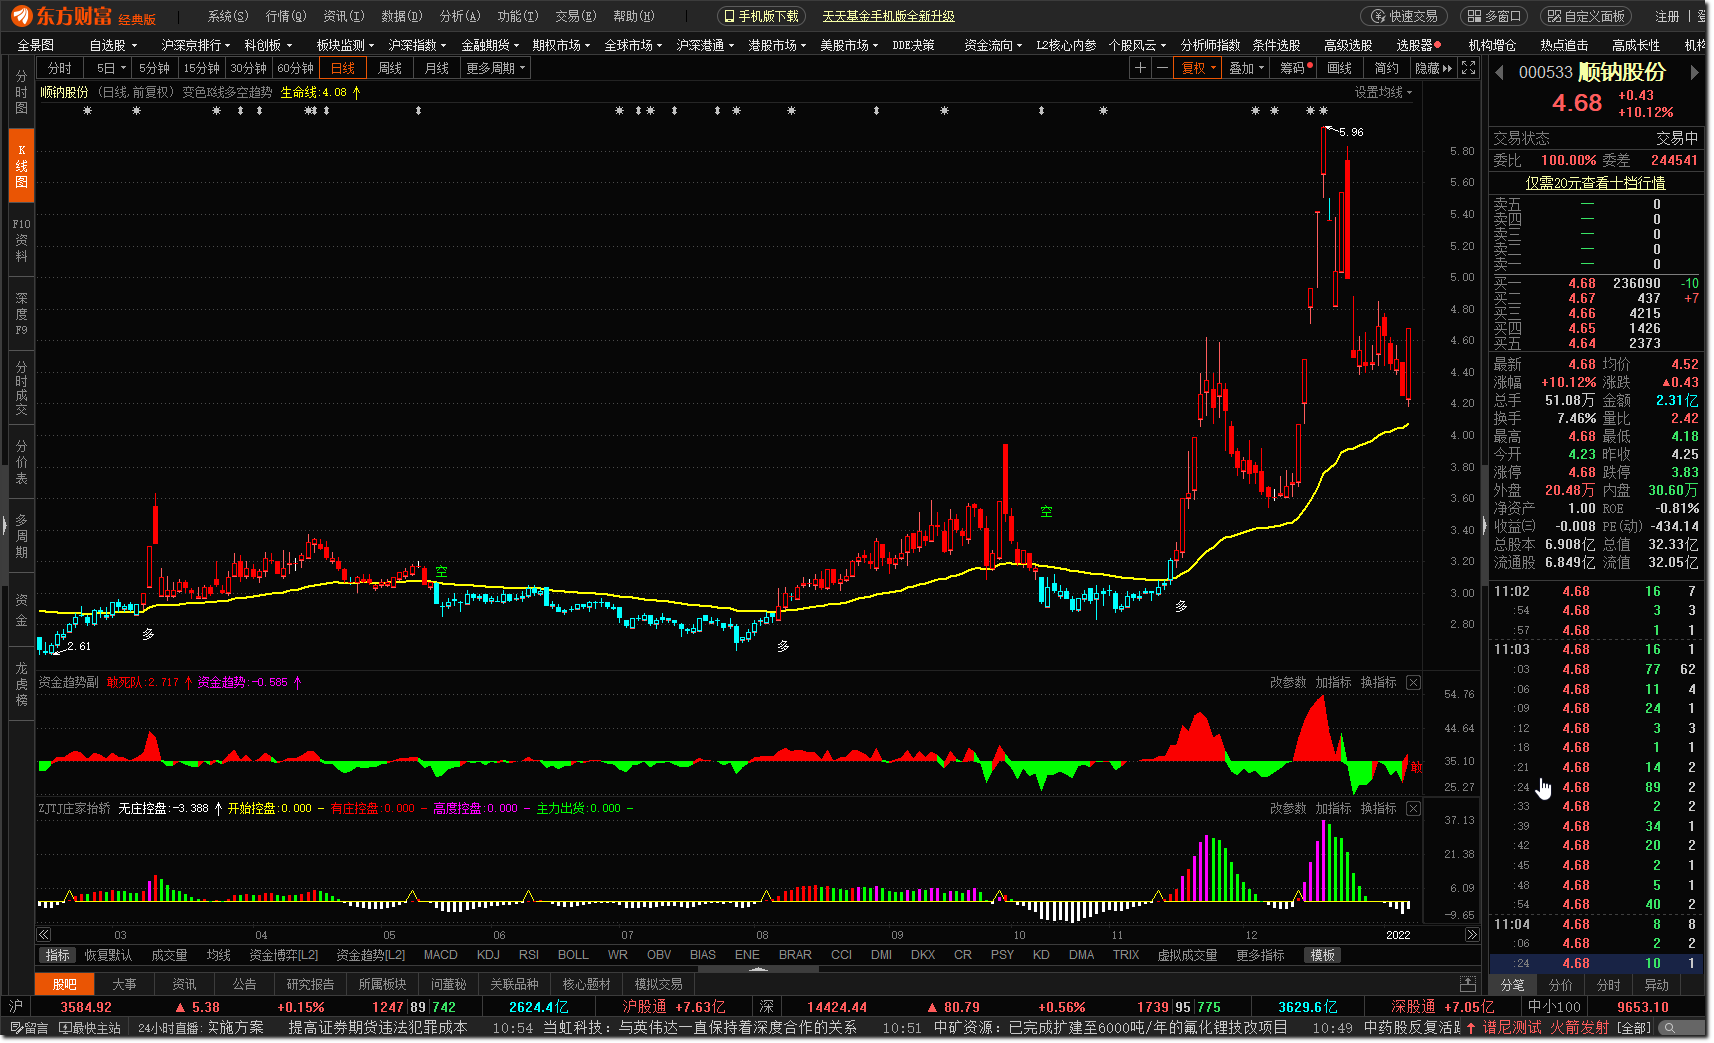Open 多周期 sidebar panel
The height and width of the screenshot is (1043, 1714).
click(x=21, y=536)
